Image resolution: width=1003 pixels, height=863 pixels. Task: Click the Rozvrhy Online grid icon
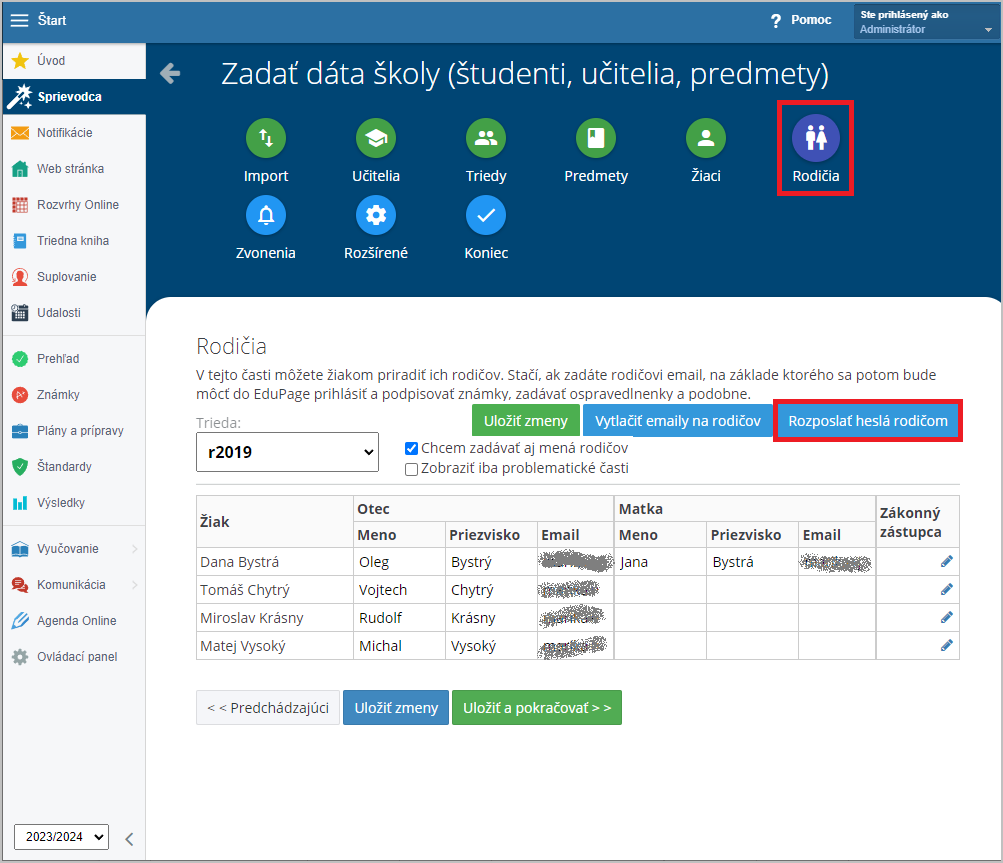coord(20,205)
